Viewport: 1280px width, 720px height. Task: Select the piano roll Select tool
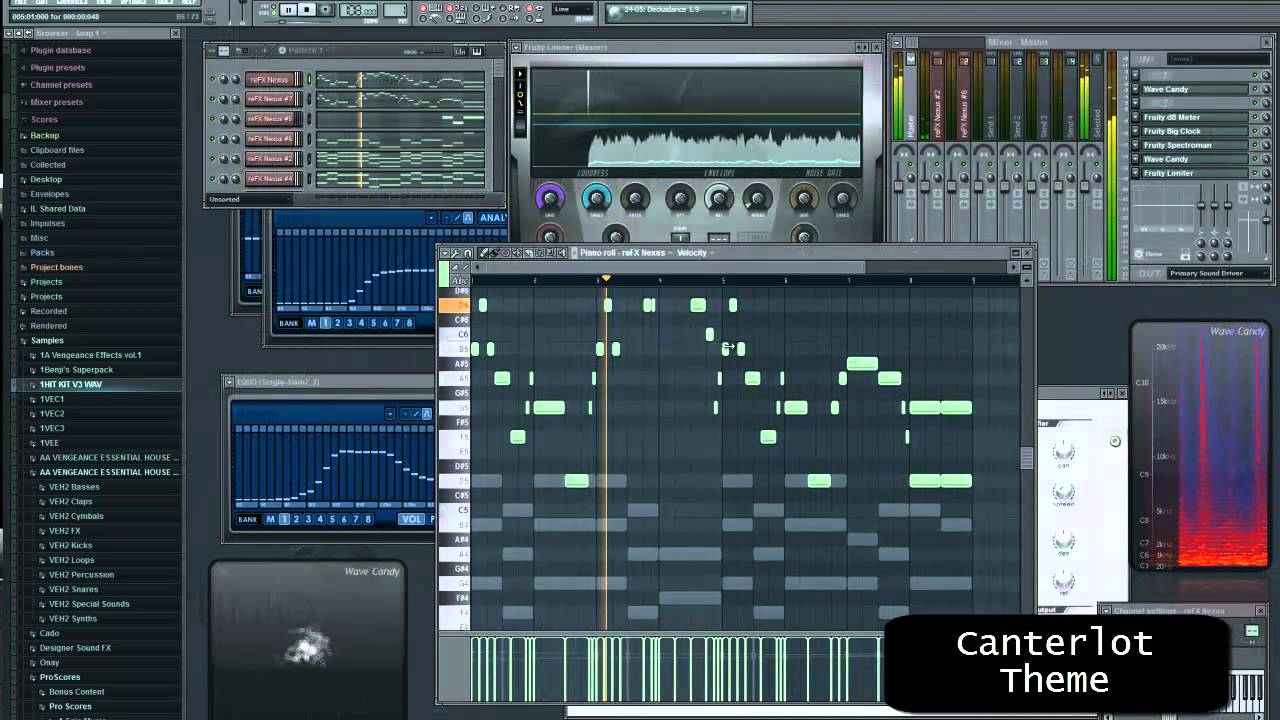(538, 253)
